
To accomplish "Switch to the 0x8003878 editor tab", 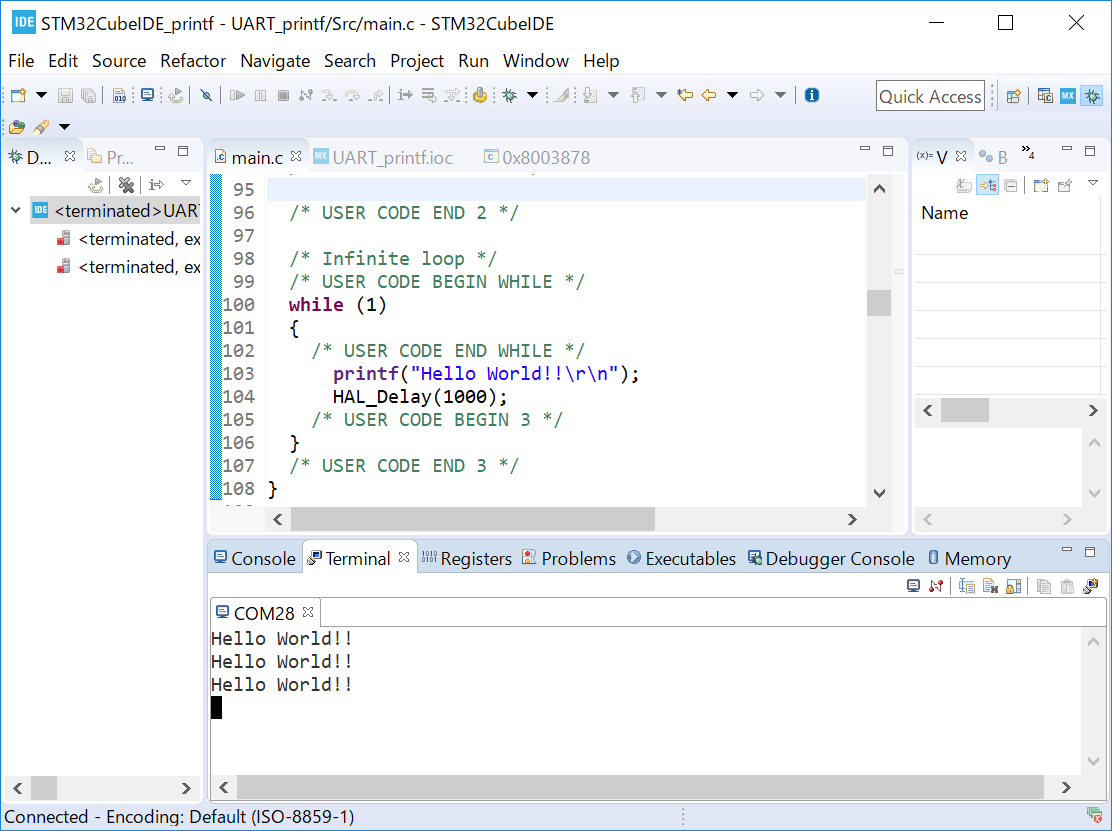I will (x=537, y=157).
